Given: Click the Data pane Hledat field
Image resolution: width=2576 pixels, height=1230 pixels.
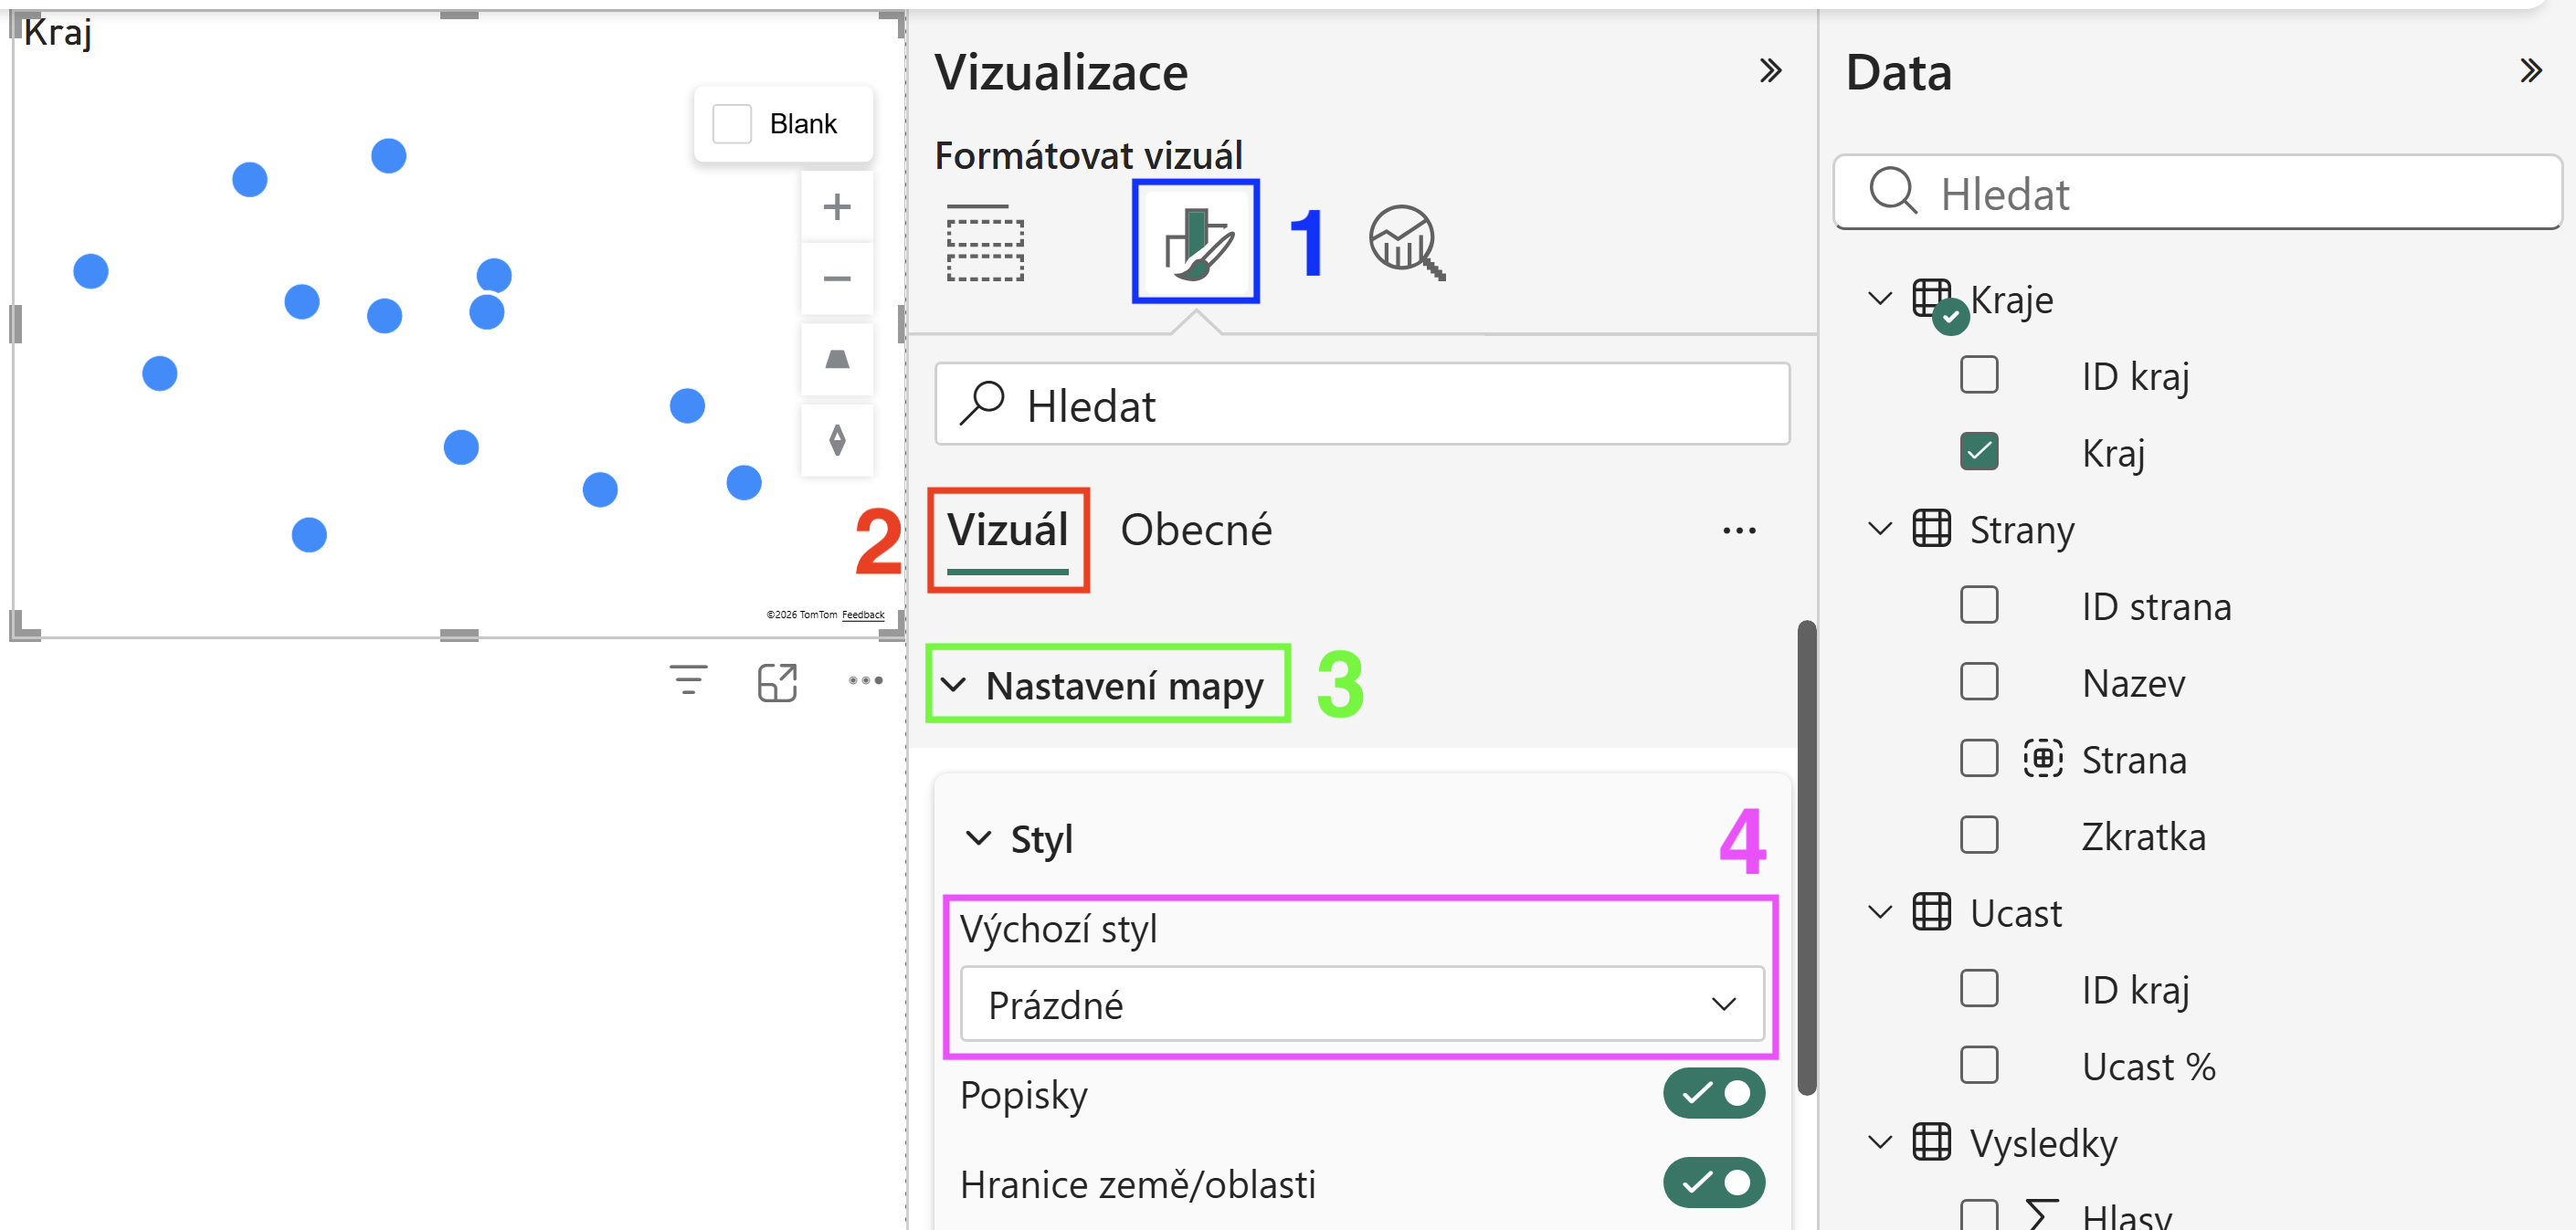Looking at the screenshot, I should coord(2197,192).
